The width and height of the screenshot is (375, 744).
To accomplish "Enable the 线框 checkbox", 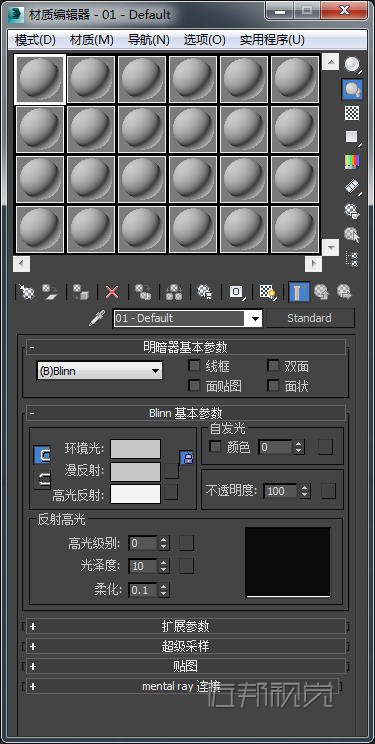I will pos(194,365).
